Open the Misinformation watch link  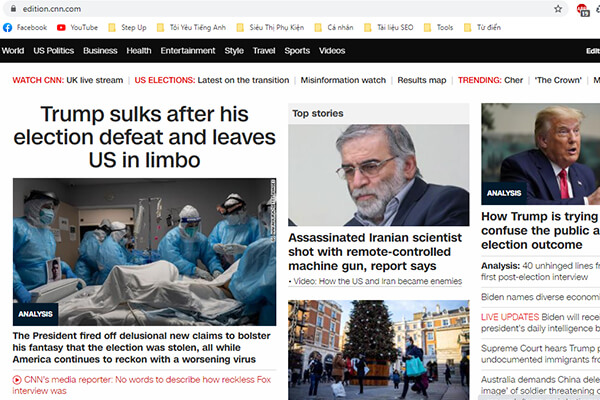coord(343,80)
